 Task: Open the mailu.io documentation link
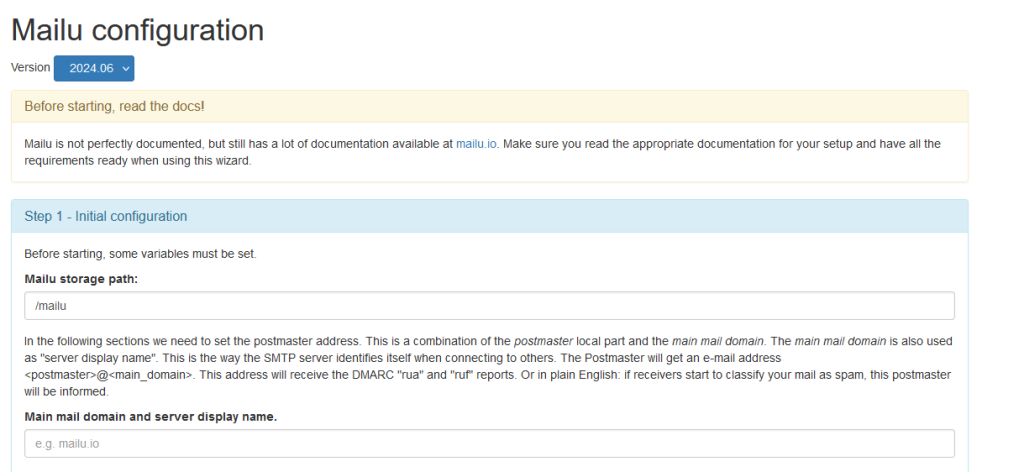click(x=476, y=144)
